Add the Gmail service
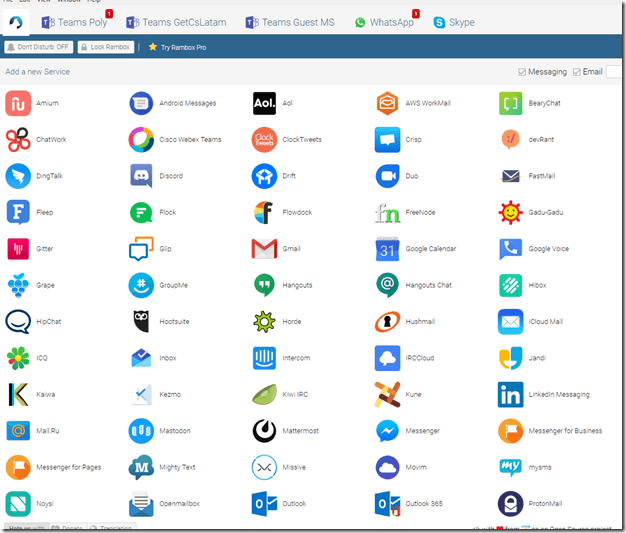This screenshot has height=533, width=626. click(264, 249)
